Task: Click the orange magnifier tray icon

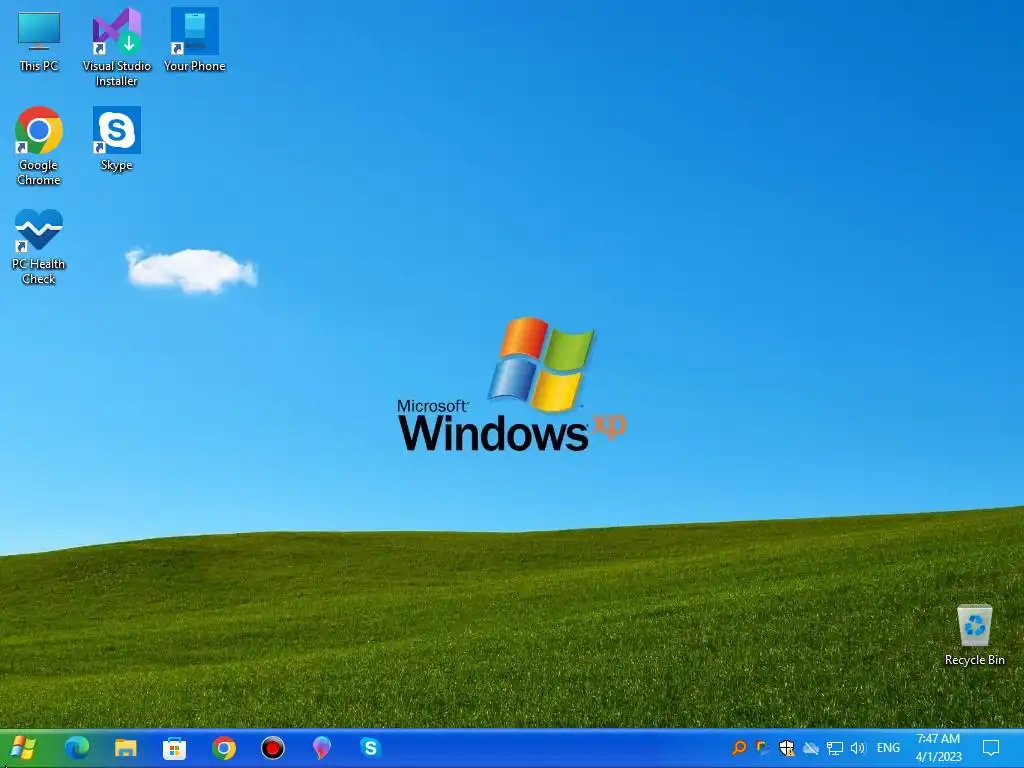Action: [739, 748]
